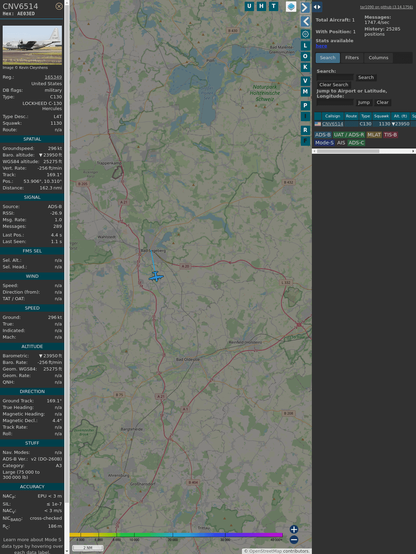Sort table by Alt. (ft) column header
The height and width of the screenshot is (554, 416).
(x=401, y=116)
